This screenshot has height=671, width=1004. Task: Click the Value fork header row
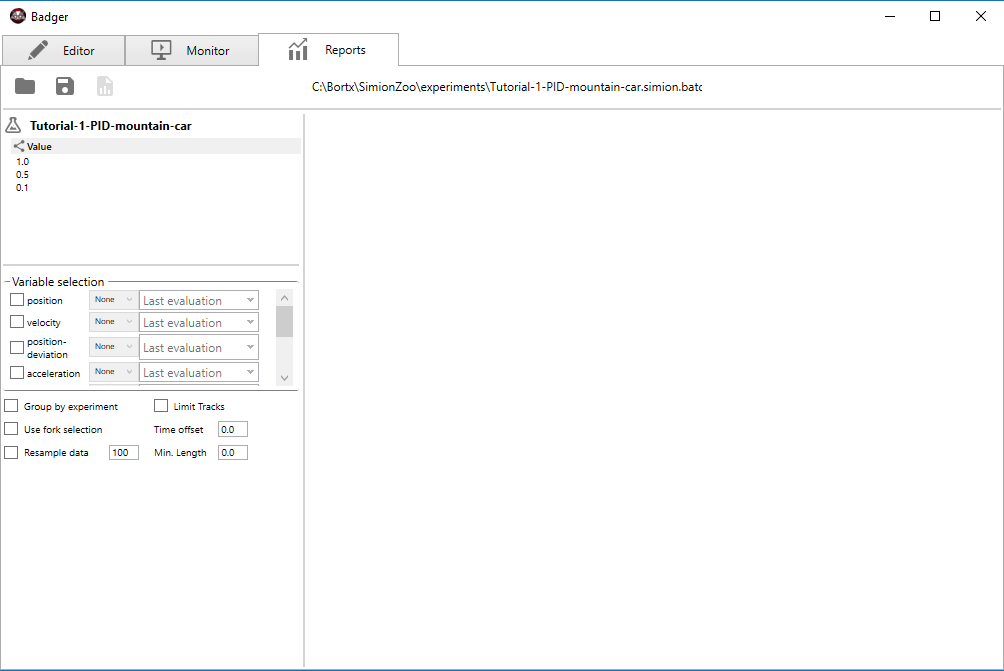pos(156,146)
